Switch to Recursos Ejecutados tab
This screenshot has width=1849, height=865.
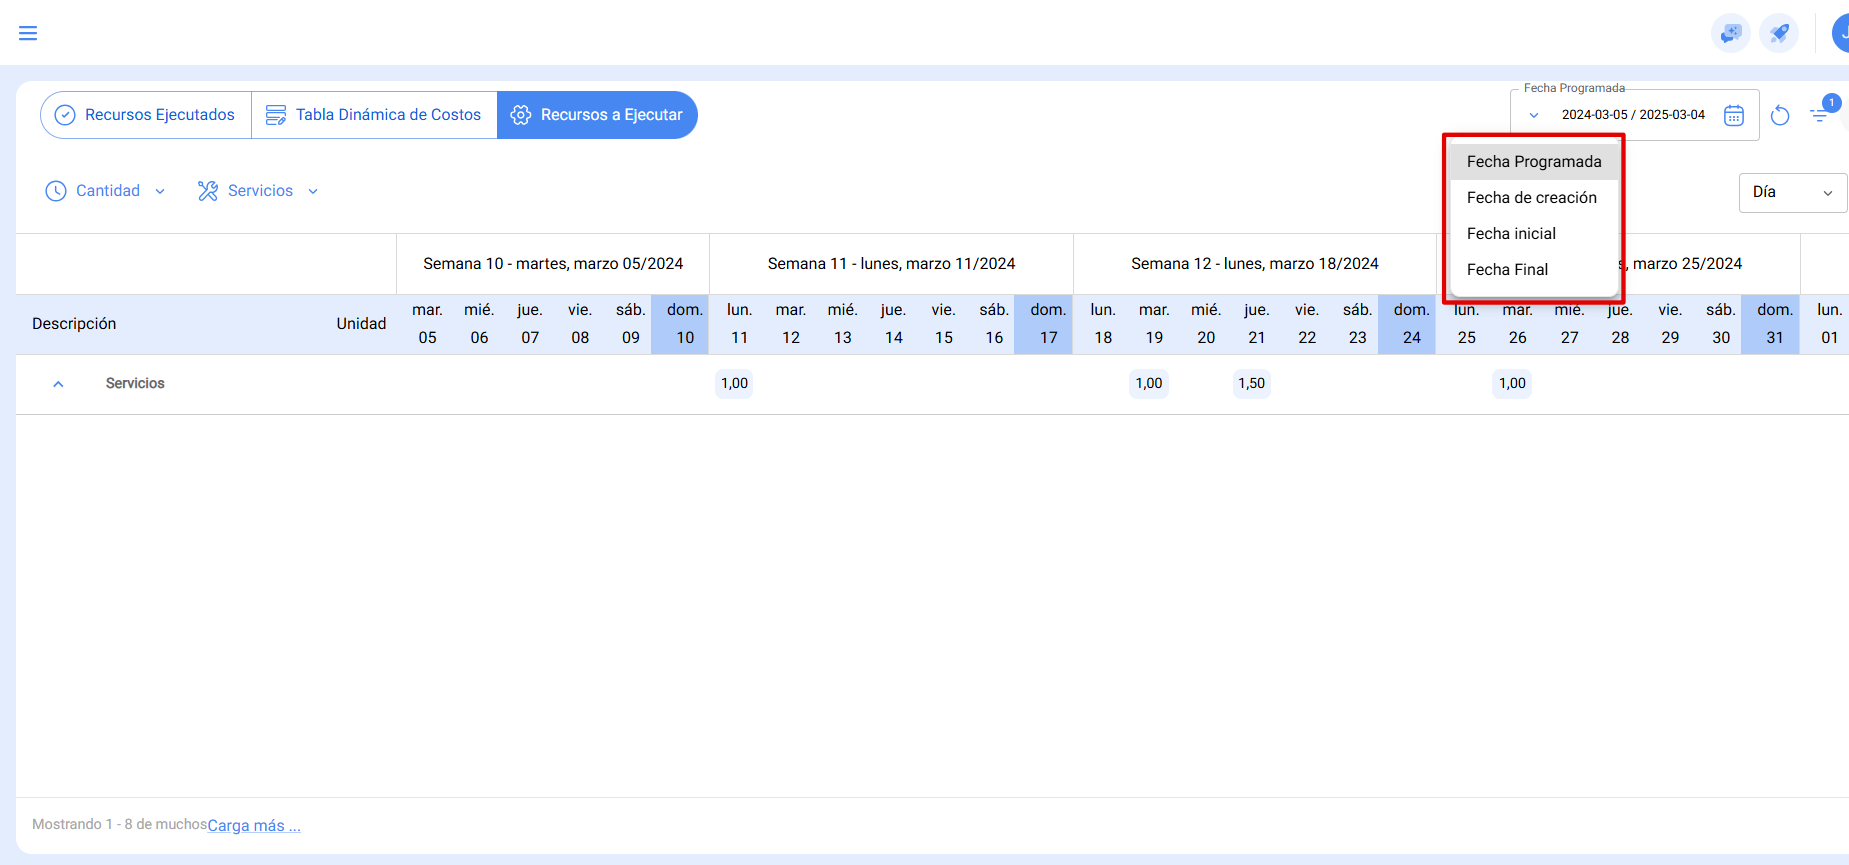point(146,115)
